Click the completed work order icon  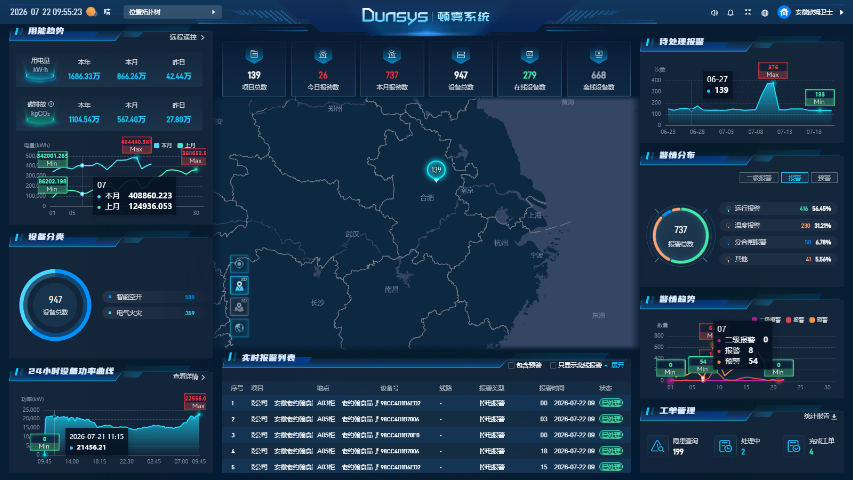tap(794, 446)
